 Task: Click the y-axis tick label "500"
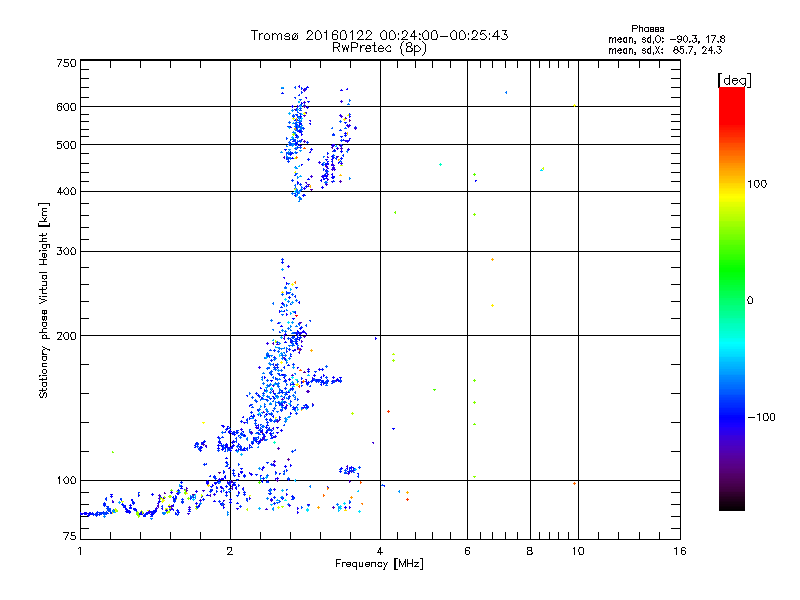(x=66, y=145)
